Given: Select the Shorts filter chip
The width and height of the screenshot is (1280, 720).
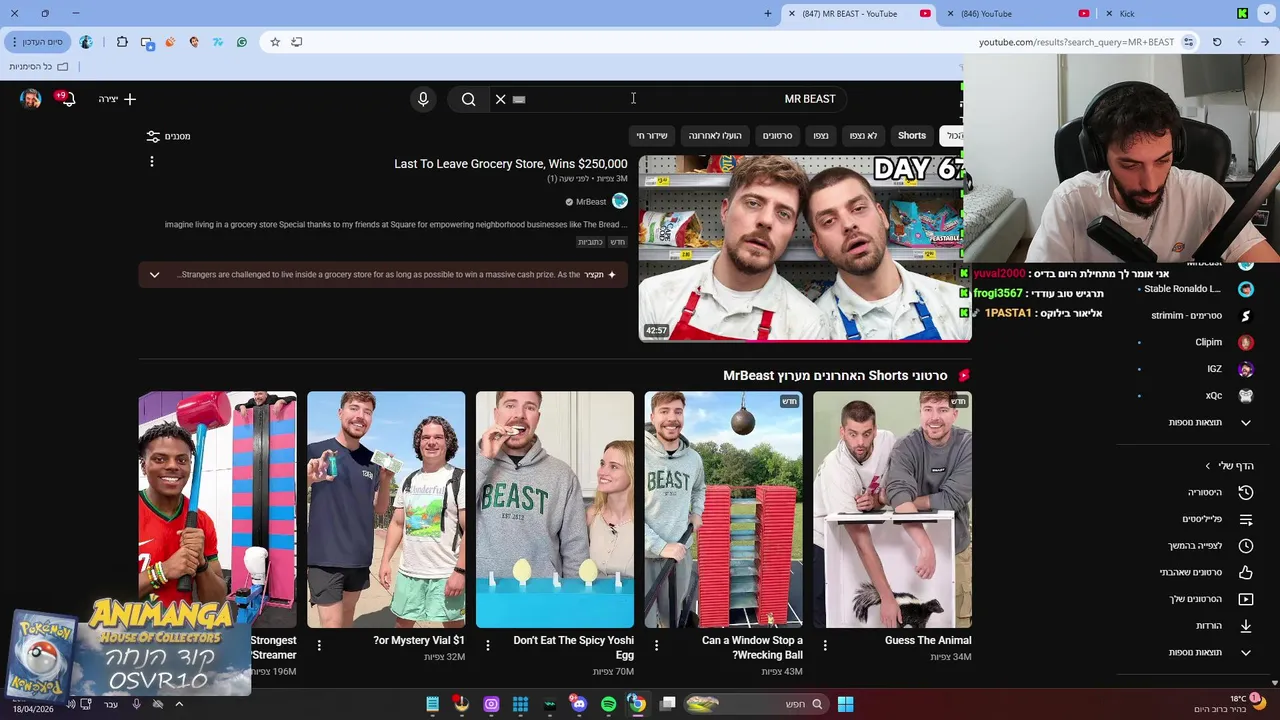Looking at the screenshot, I should point(912,135).
